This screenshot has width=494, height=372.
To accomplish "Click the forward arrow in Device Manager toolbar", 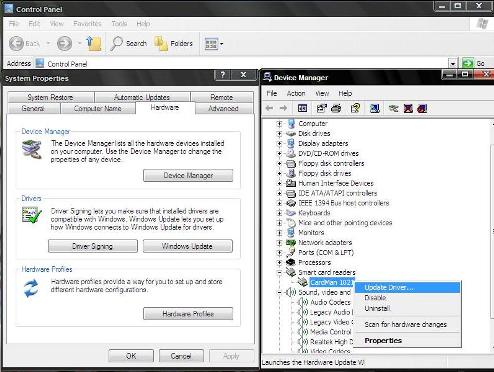I will coord(283,108).
